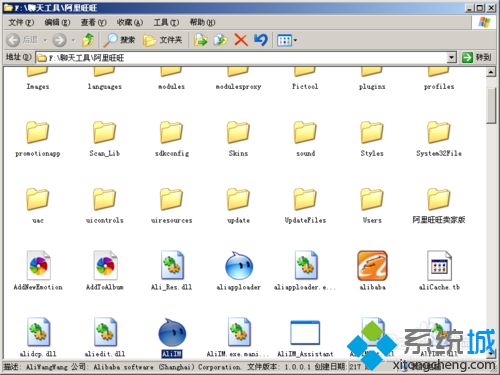Select the Images folder
The width and height of the screenshot is (500, 375).
point(38,79)
